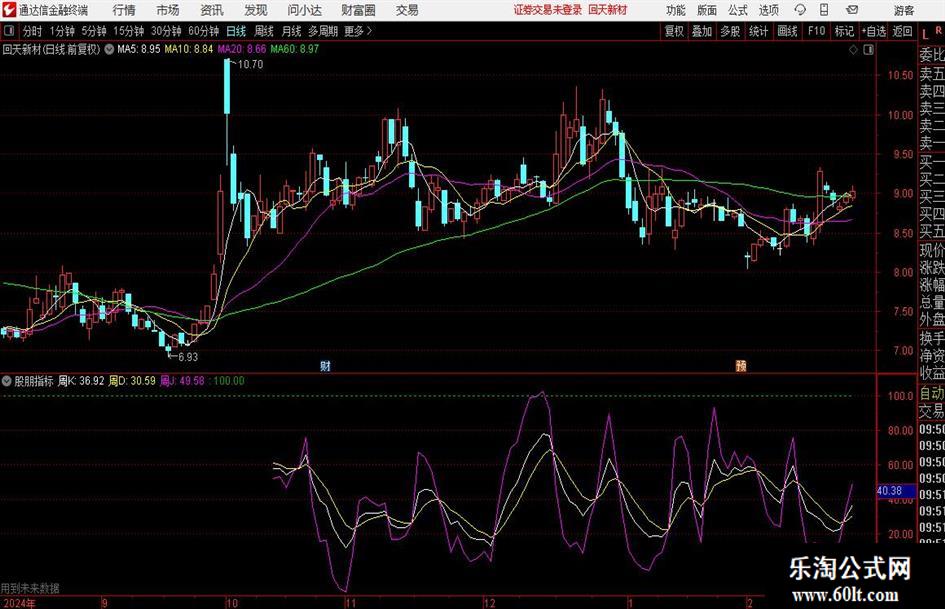Click the 10.70 high price label
This screenshot has width=945, height=609.
coord(250,65)
